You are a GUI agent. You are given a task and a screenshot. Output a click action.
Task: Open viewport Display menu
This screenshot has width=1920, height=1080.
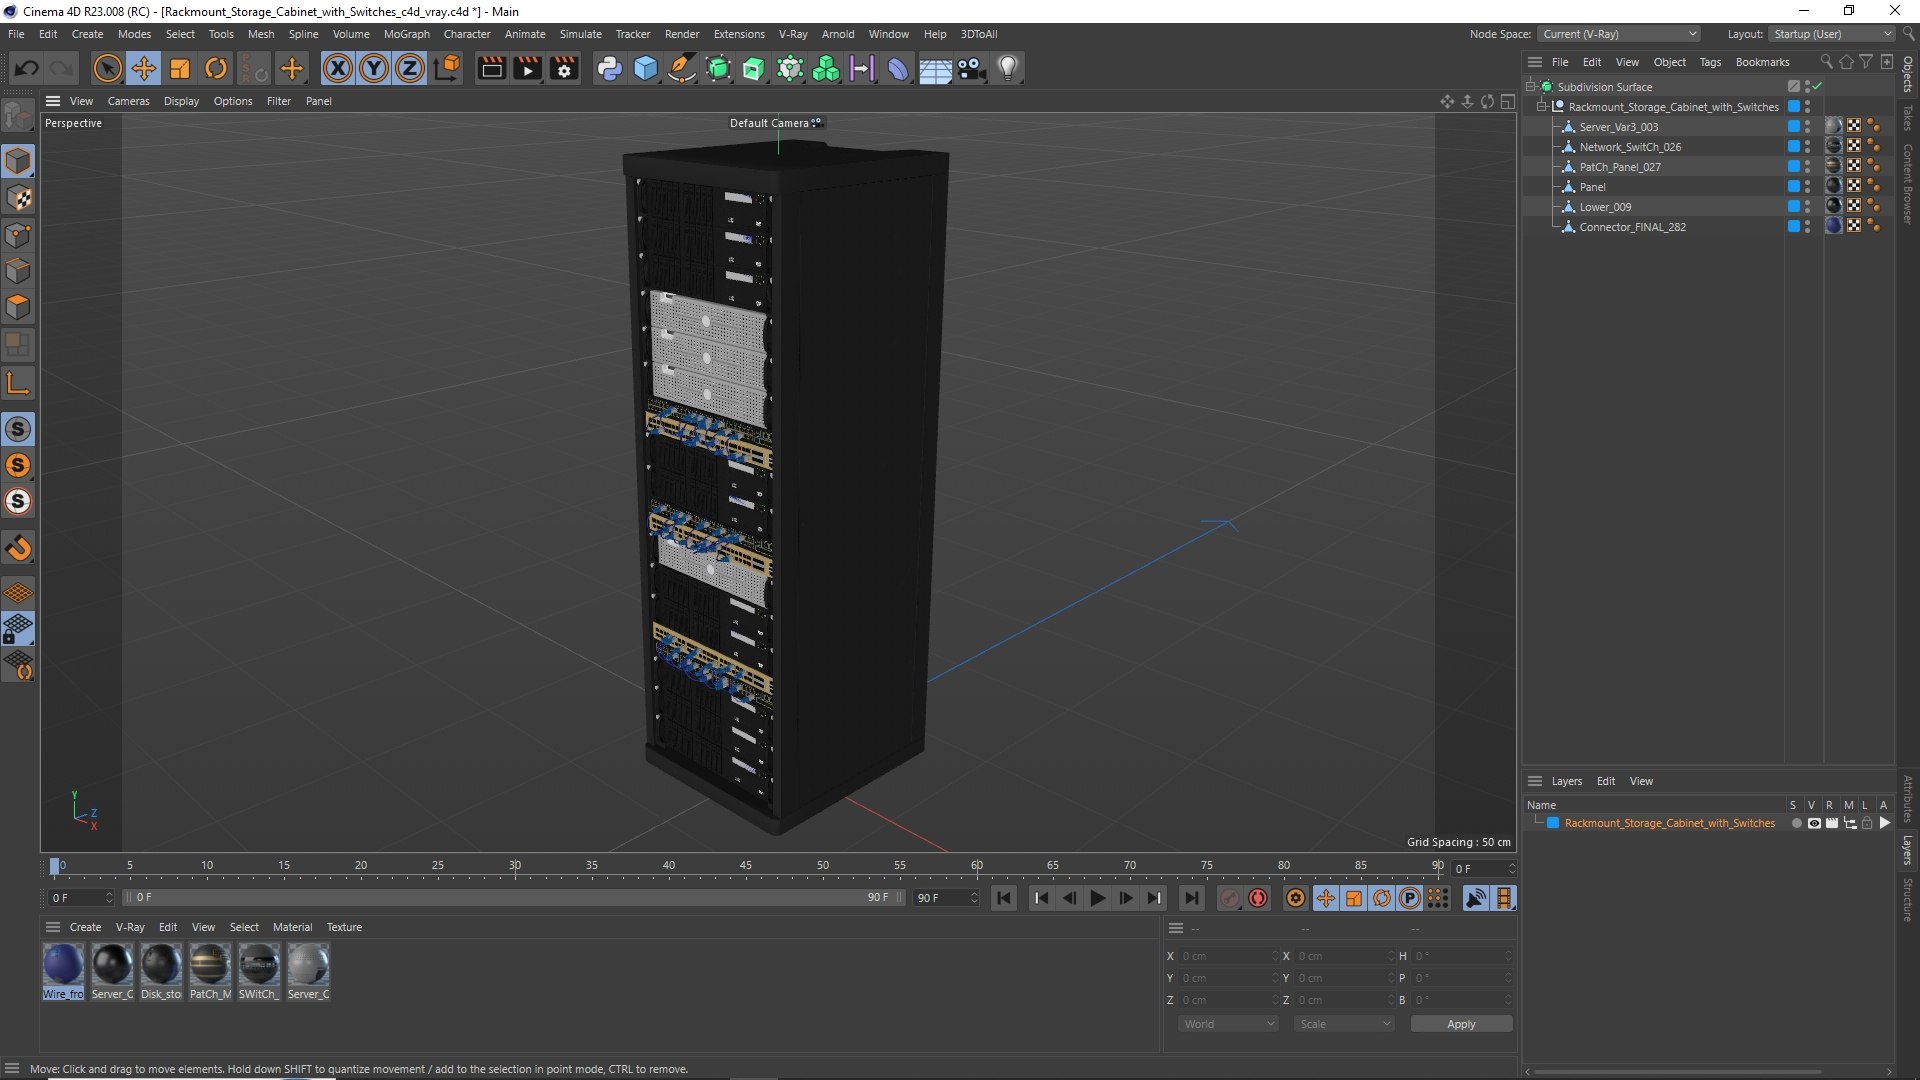click(x=181, y=101)
